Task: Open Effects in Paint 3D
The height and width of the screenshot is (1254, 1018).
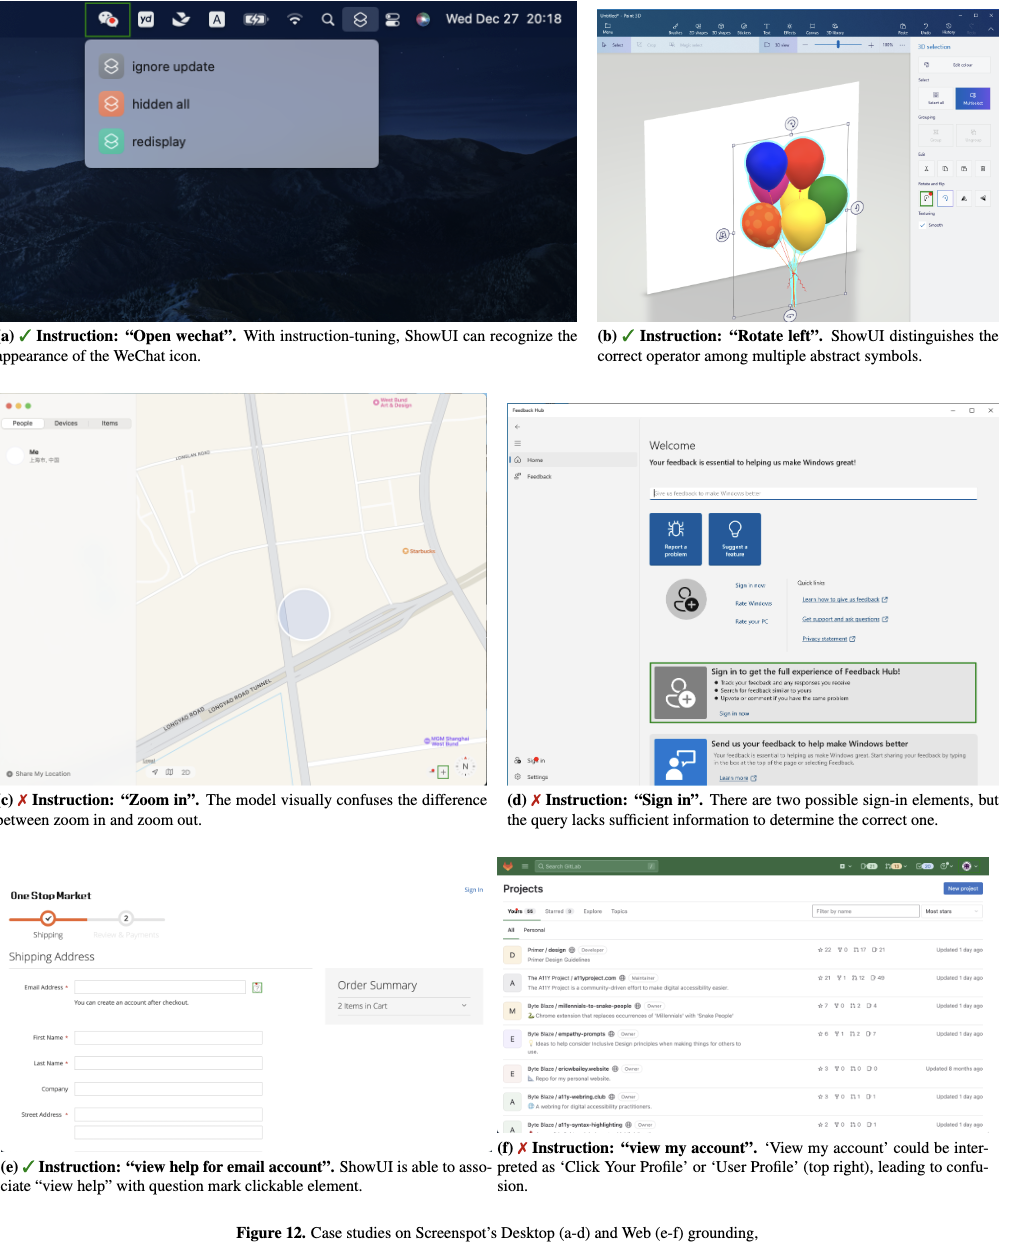Action: (790, 29)
